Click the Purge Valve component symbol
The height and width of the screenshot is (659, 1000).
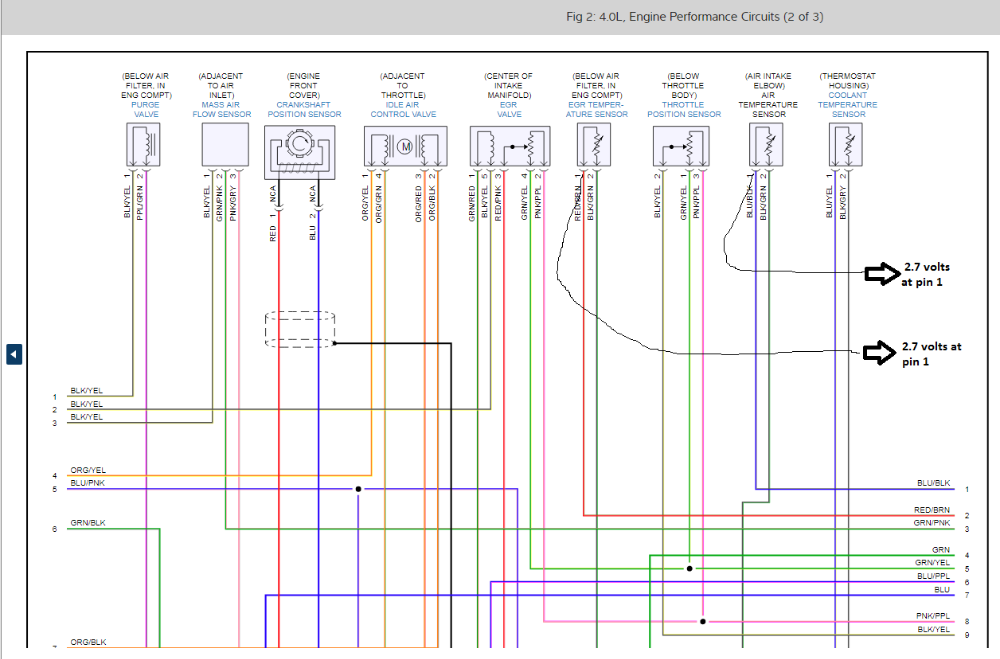coord(145,147)
